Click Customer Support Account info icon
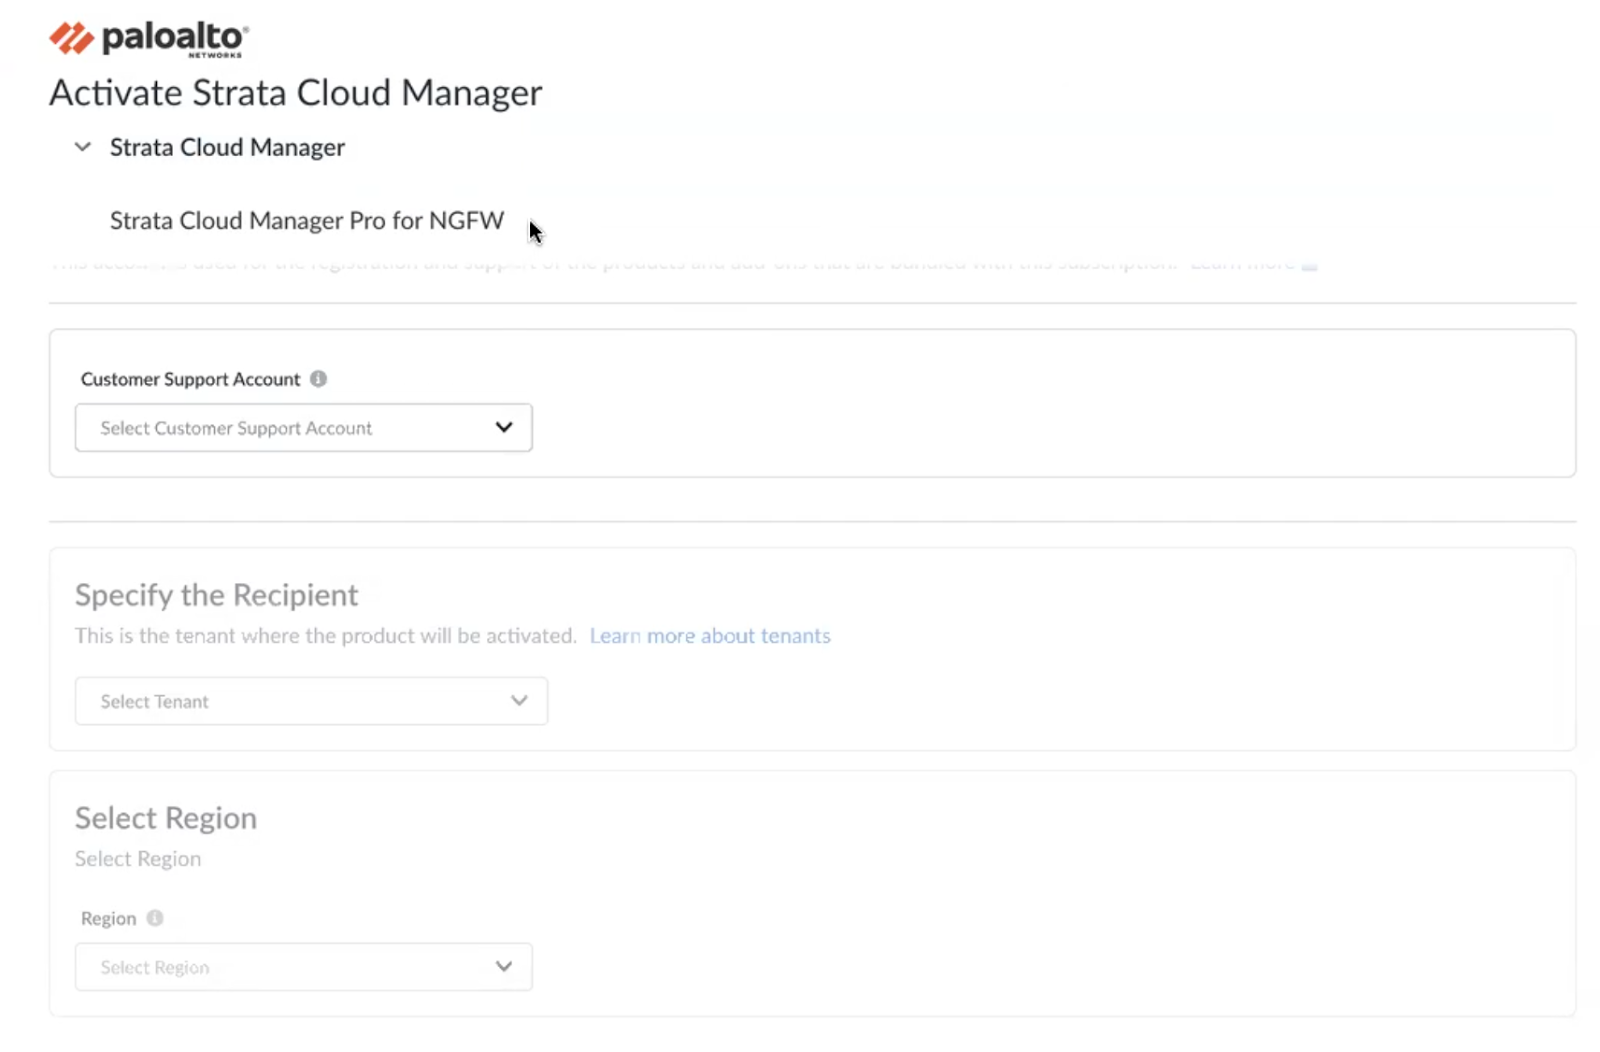The height and width of the screenshot is (1052, 1600). coord(318,379)
